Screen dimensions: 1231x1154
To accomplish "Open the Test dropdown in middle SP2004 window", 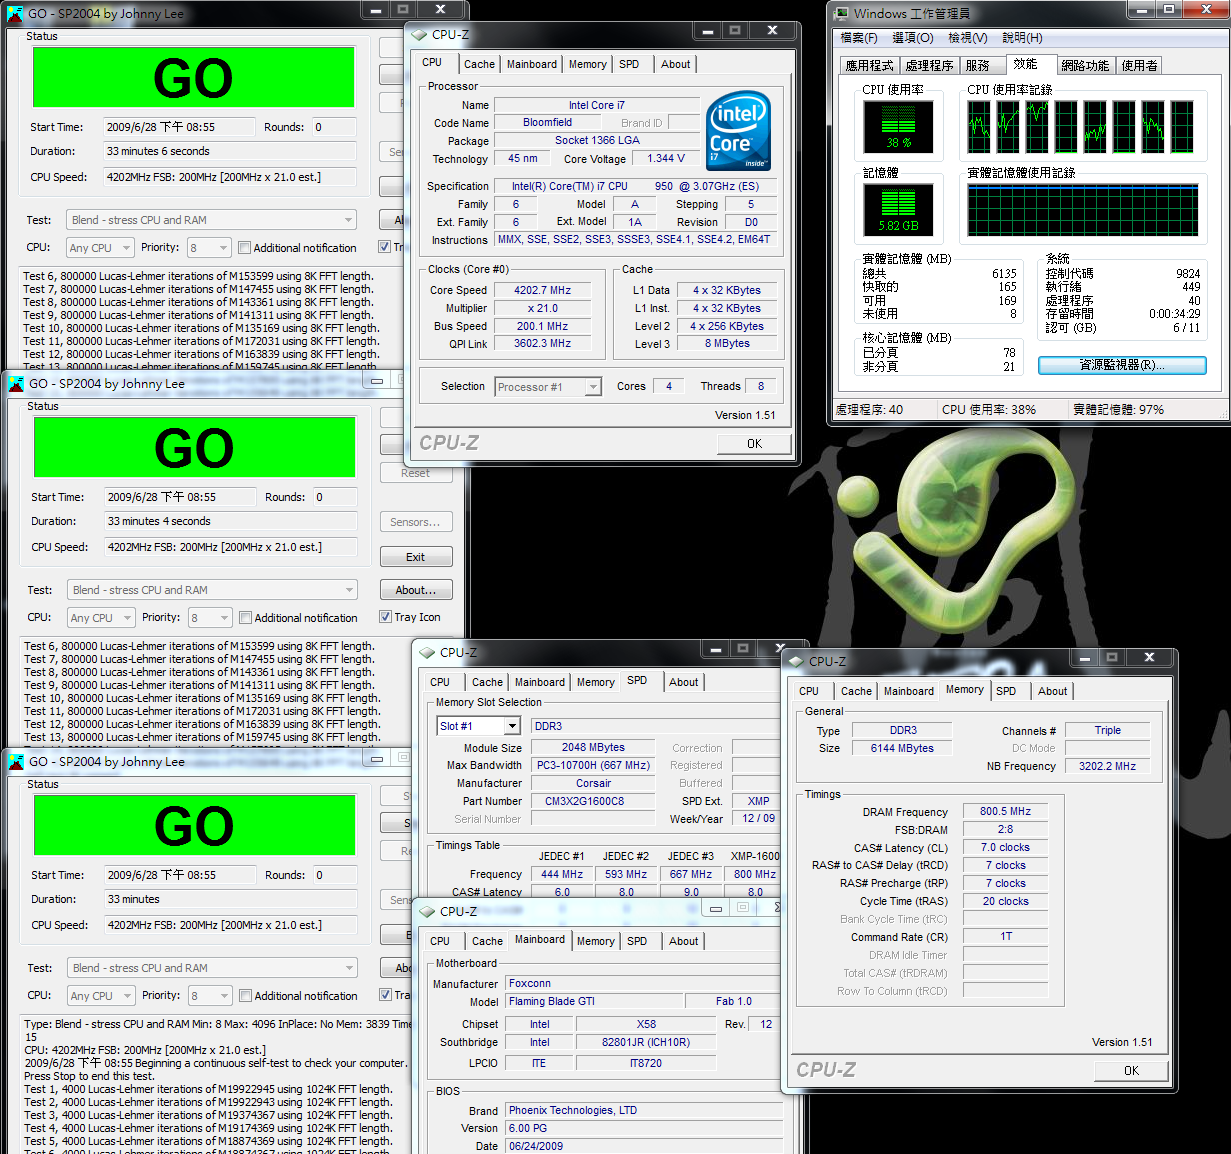I will tap(212, 590).
